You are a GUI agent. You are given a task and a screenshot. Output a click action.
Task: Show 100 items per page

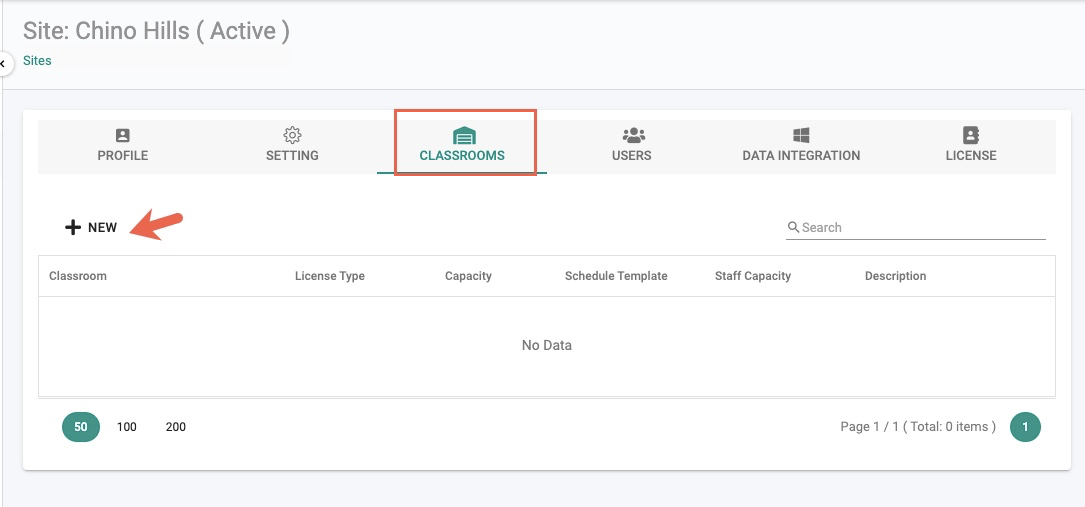pyautogui.click(x=127, y=427)
